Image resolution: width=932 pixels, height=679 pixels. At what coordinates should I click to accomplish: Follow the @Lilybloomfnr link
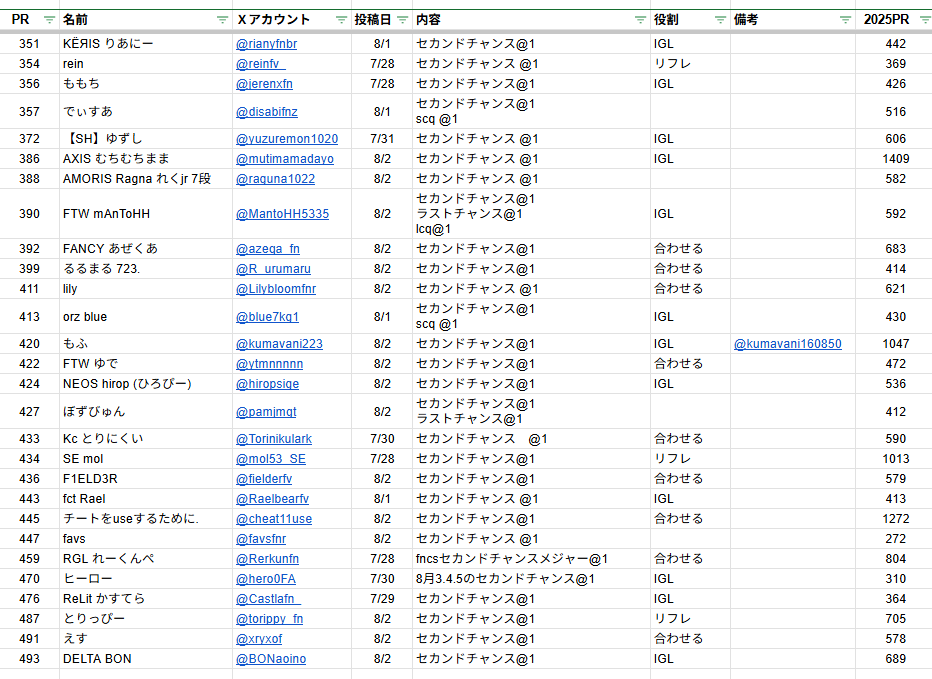276,289
